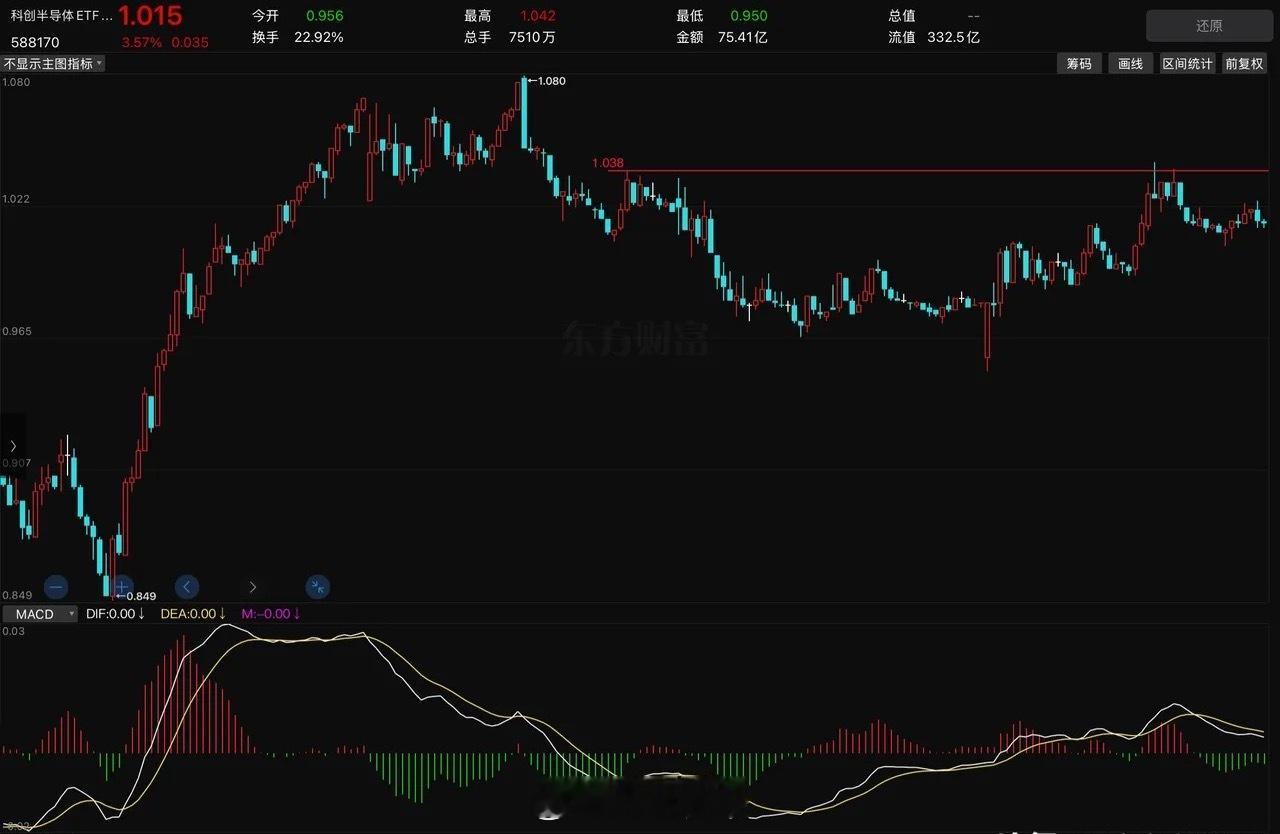Click the 0.965 price axis label
The image size is (1280, 834).
click(x=16, y=331)
